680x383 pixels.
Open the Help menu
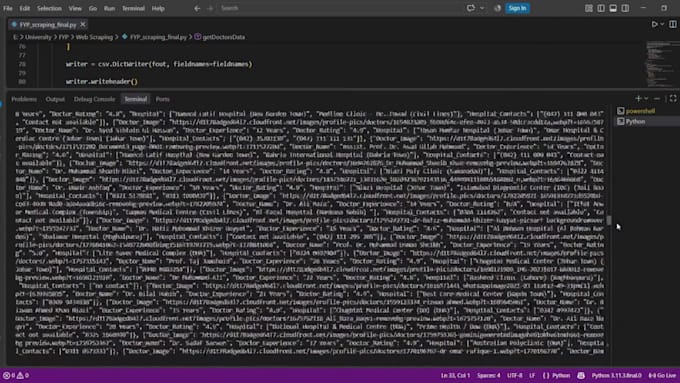pos(158,8)
